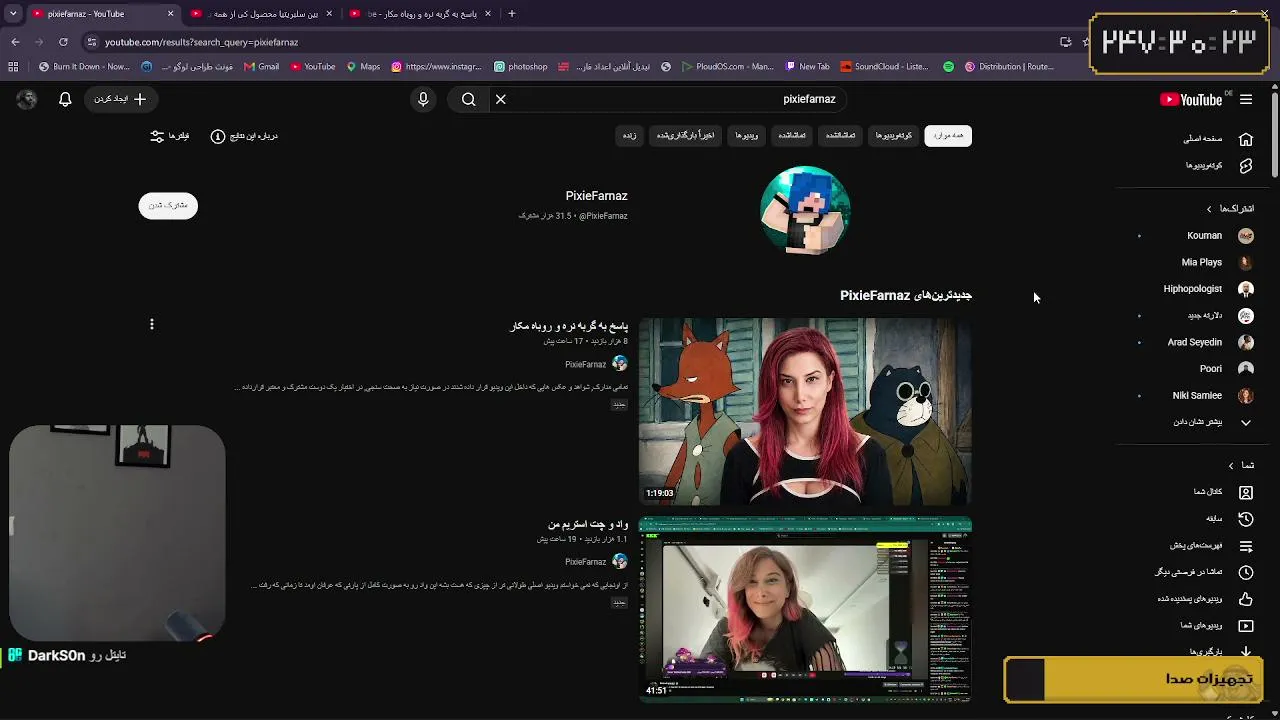Open three-dot menu for the first video
This screenshot has width=1280, height=720.
tap(152, 324)
